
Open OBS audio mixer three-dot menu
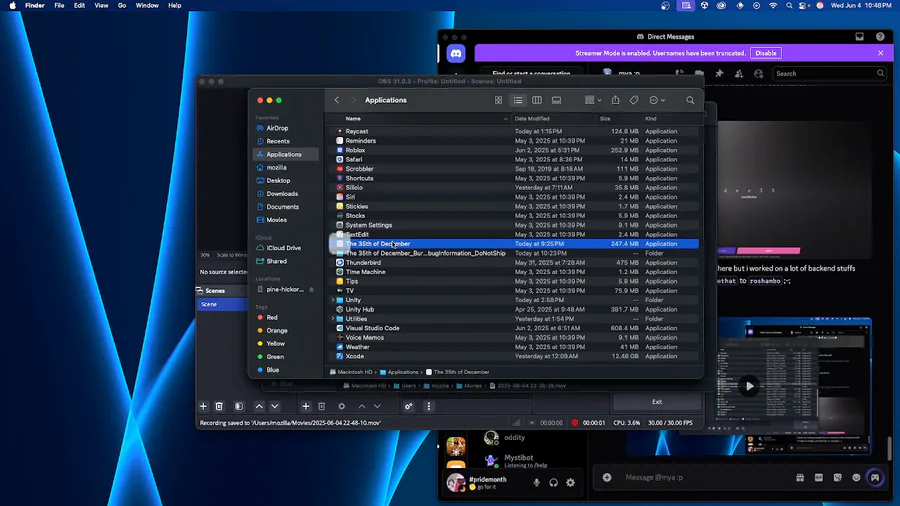(x=428, y=406)
